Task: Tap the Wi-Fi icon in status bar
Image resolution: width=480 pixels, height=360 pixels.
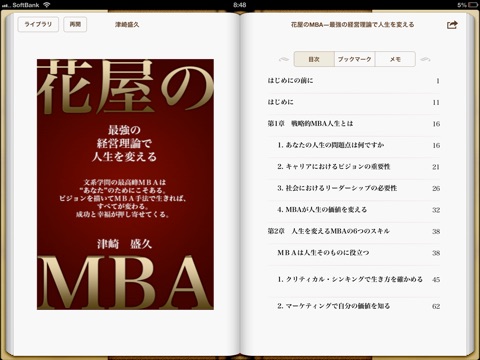Action: [47, 5]
